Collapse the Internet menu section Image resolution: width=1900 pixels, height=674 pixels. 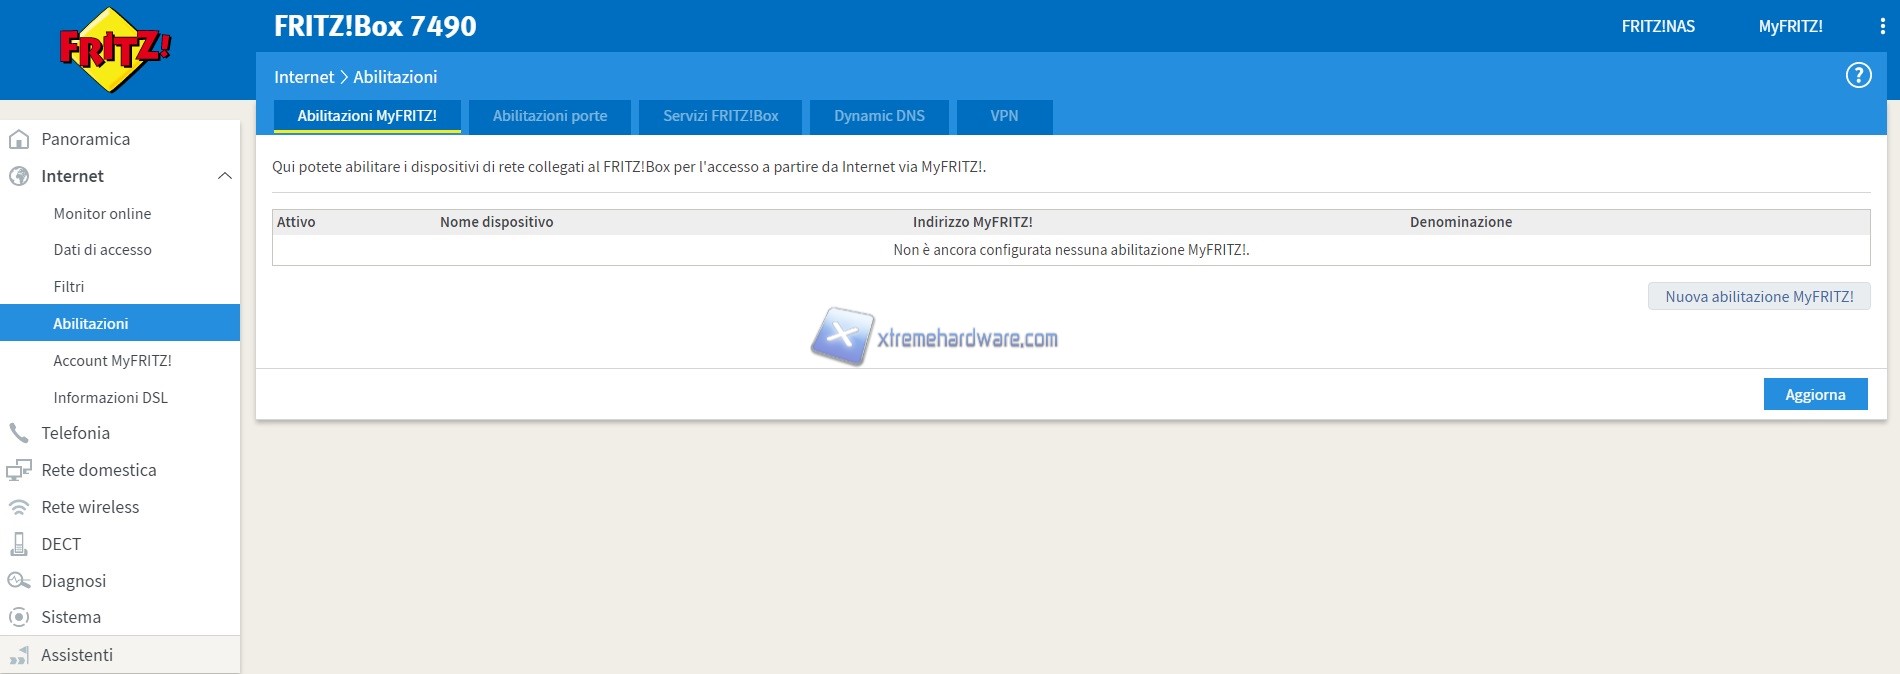click(x=225, y=176)
